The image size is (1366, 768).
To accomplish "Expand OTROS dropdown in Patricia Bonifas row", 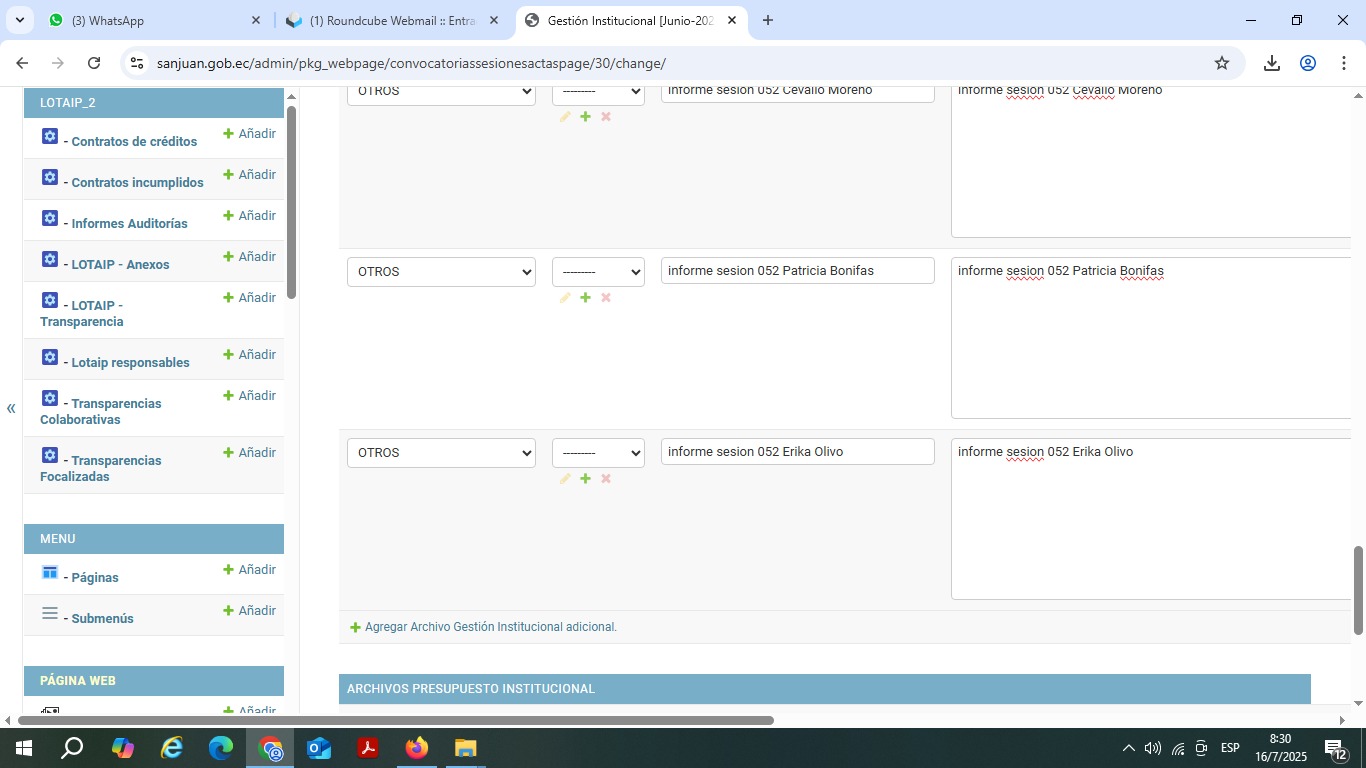I will tap(441, 272).
